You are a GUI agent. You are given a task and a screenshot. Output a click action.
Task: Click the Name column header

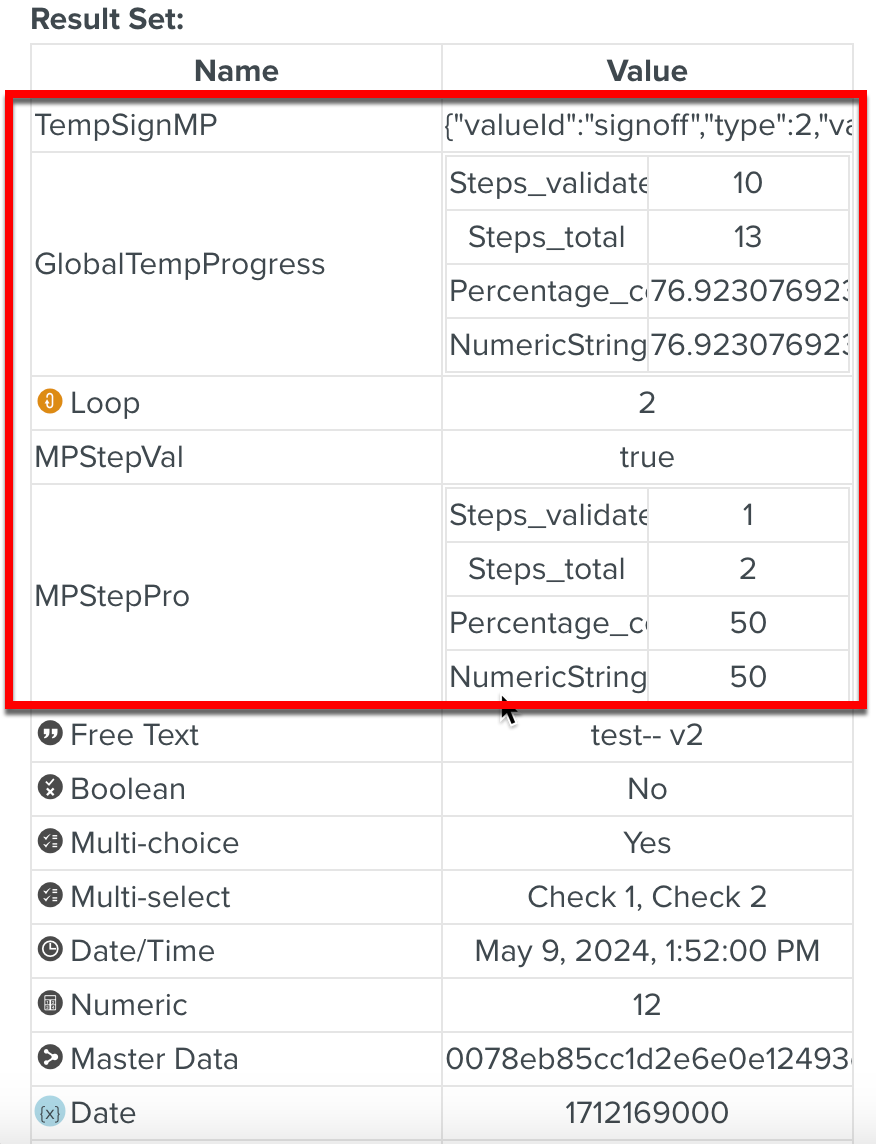[236, 71]
